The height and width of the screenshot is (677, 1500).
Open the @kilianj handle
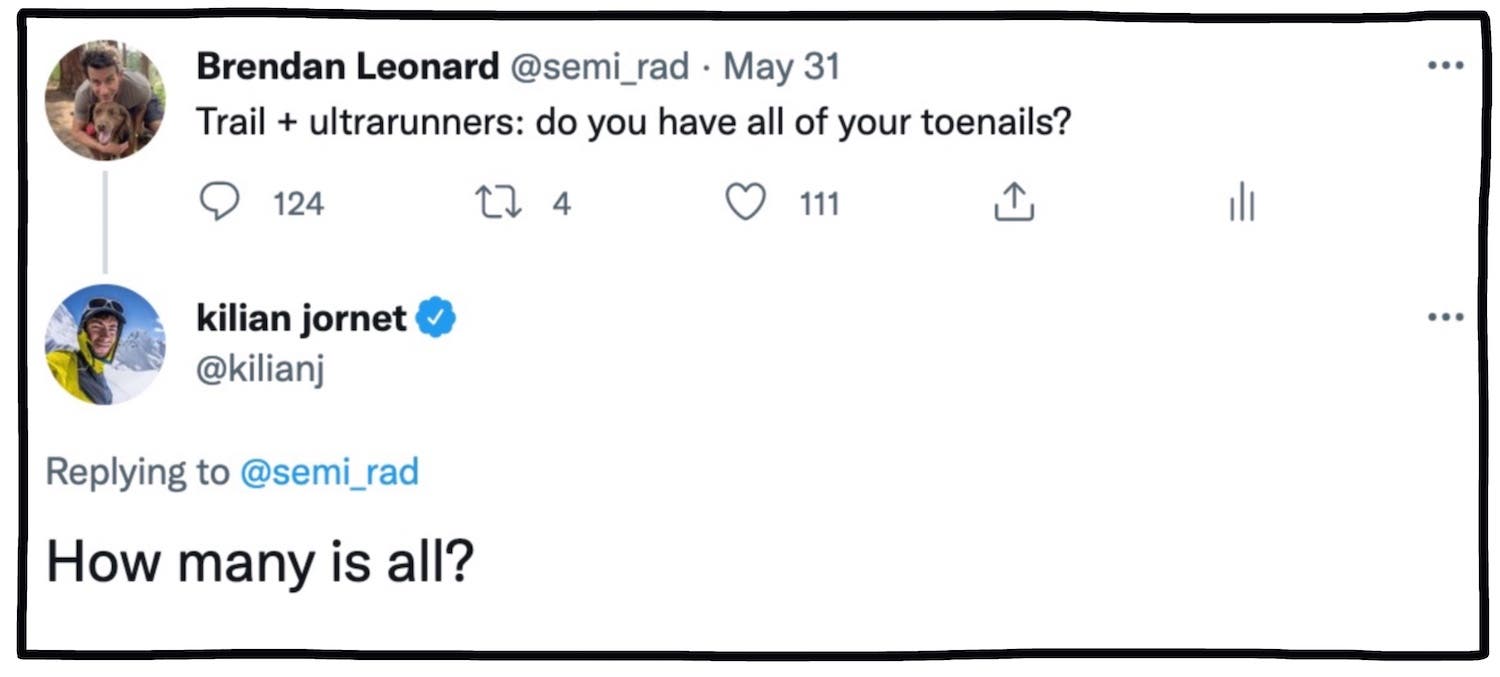[x=259, y=368]
